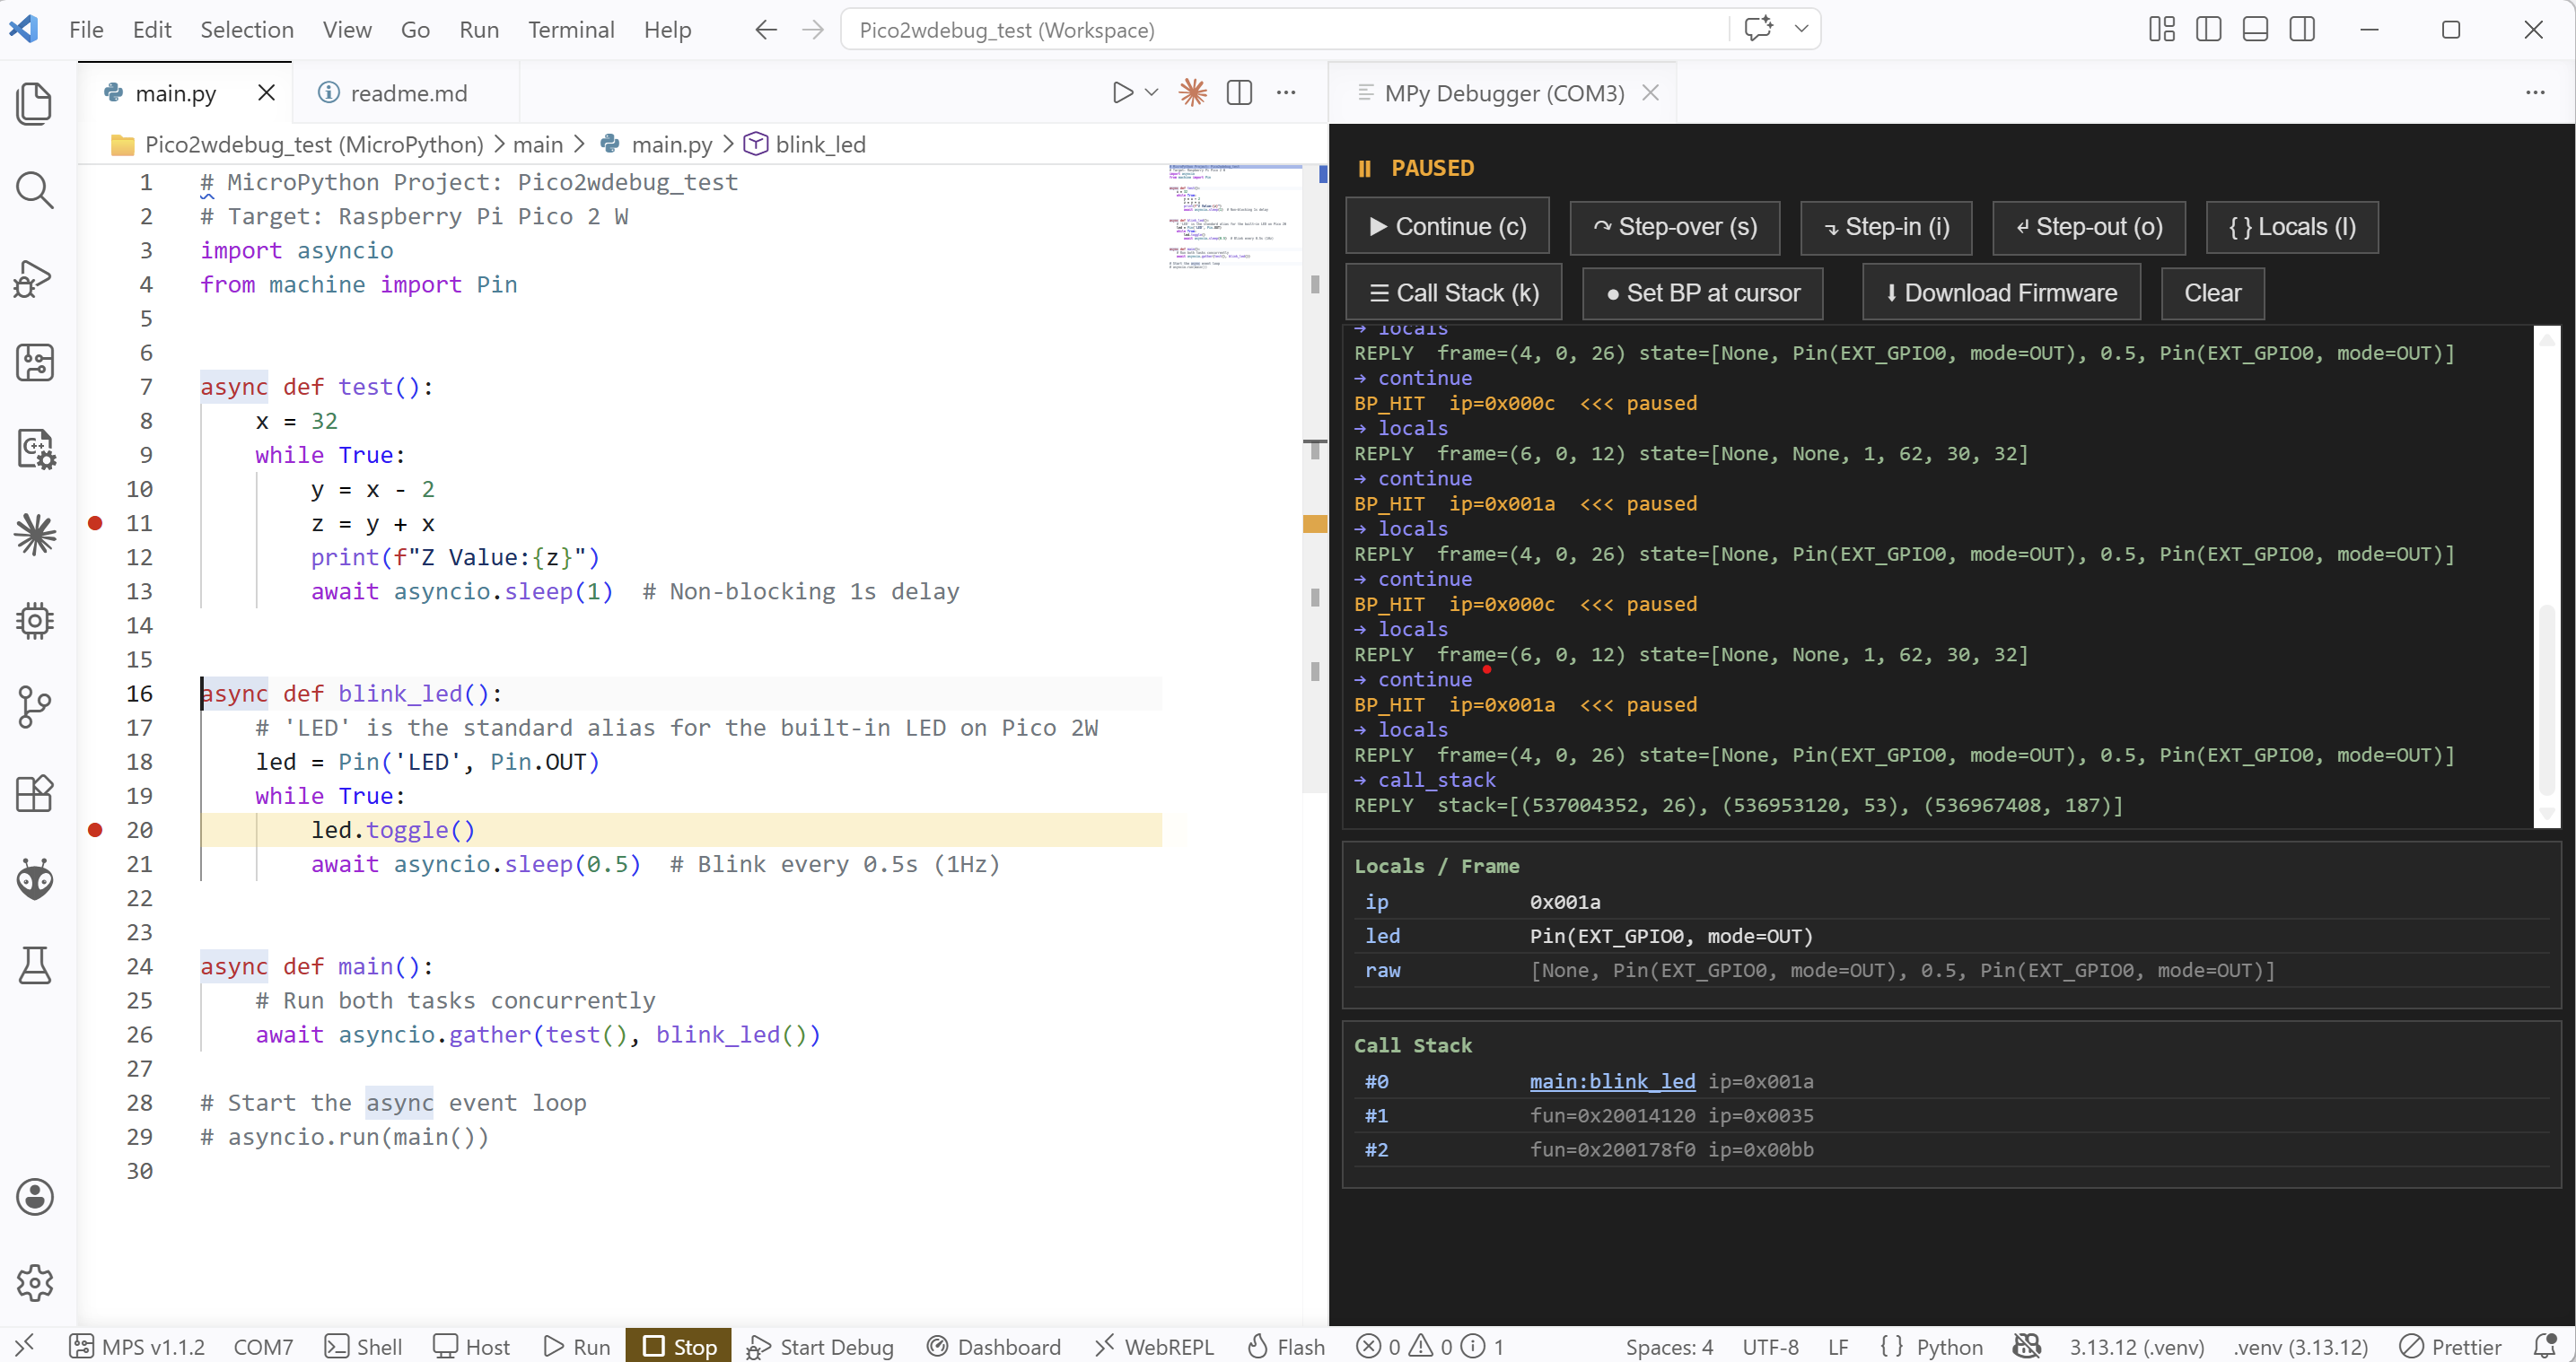Click the Locals (l) button
This screenshot has width=2576, height=1362.
coord(2292,227)
